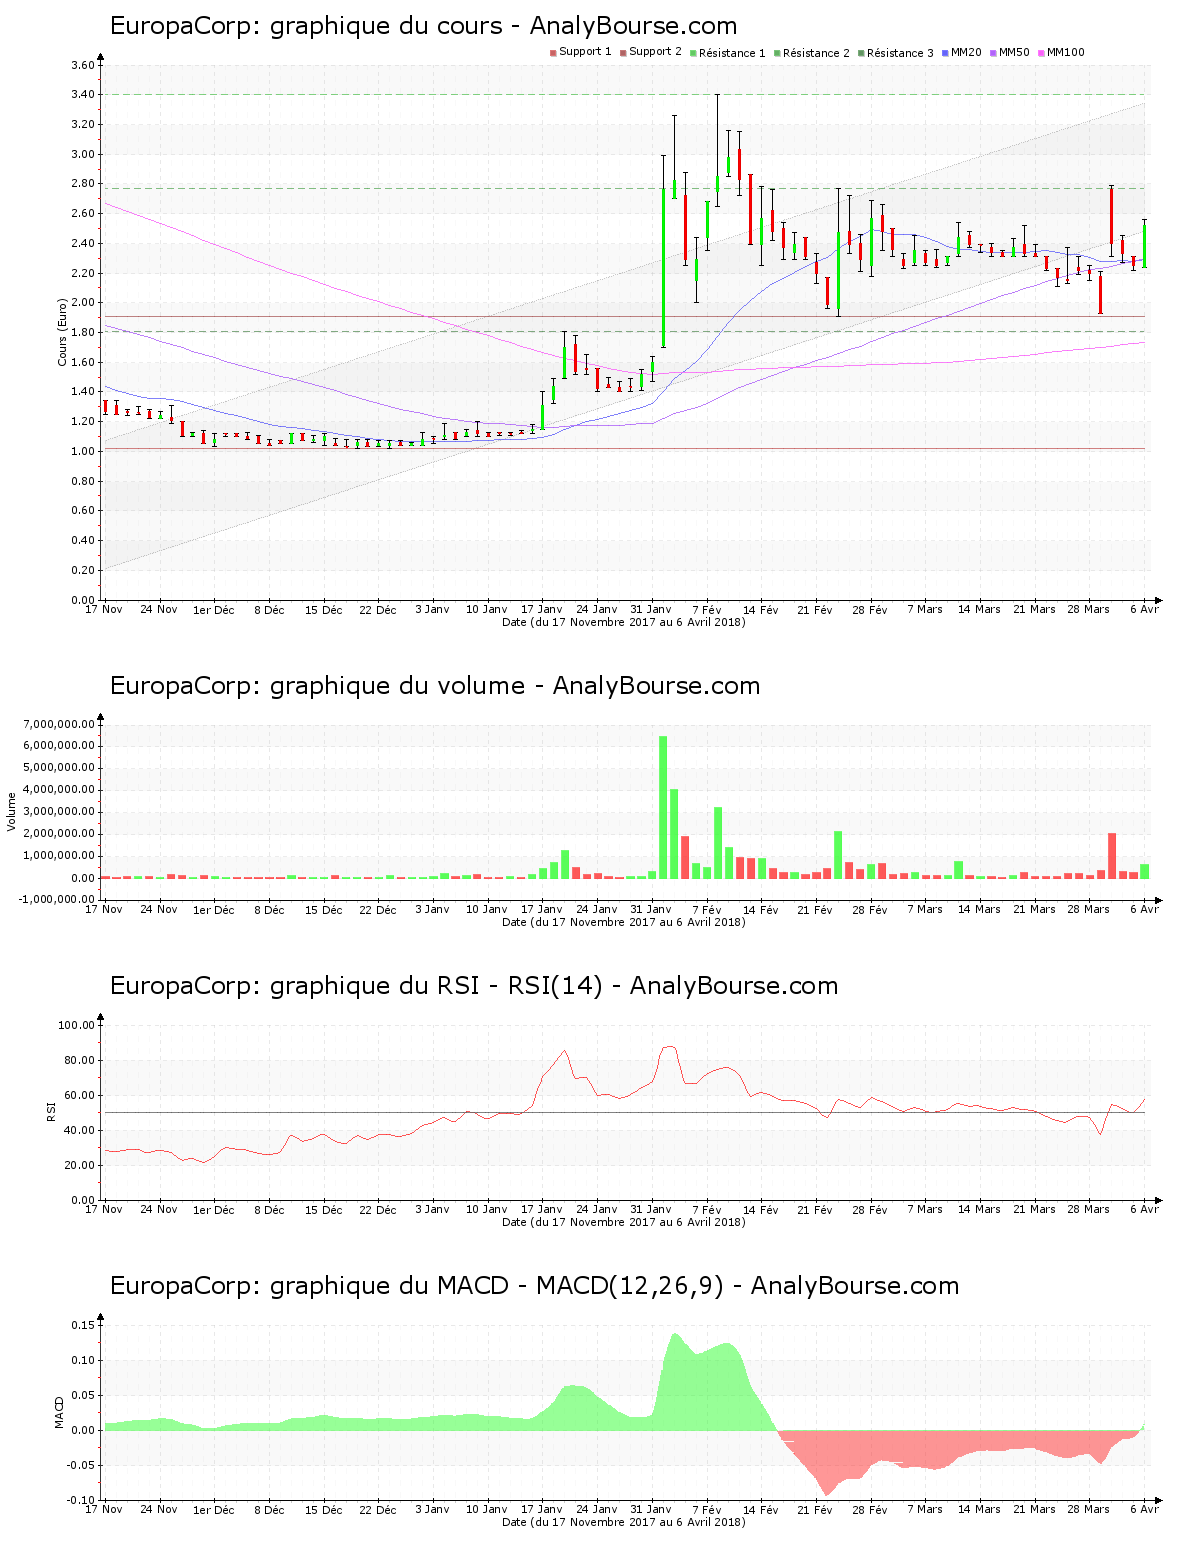1200x1550 pixels.
Task: Click '6 Avr' date on the price chart
Action: (x=1144, y=610)
